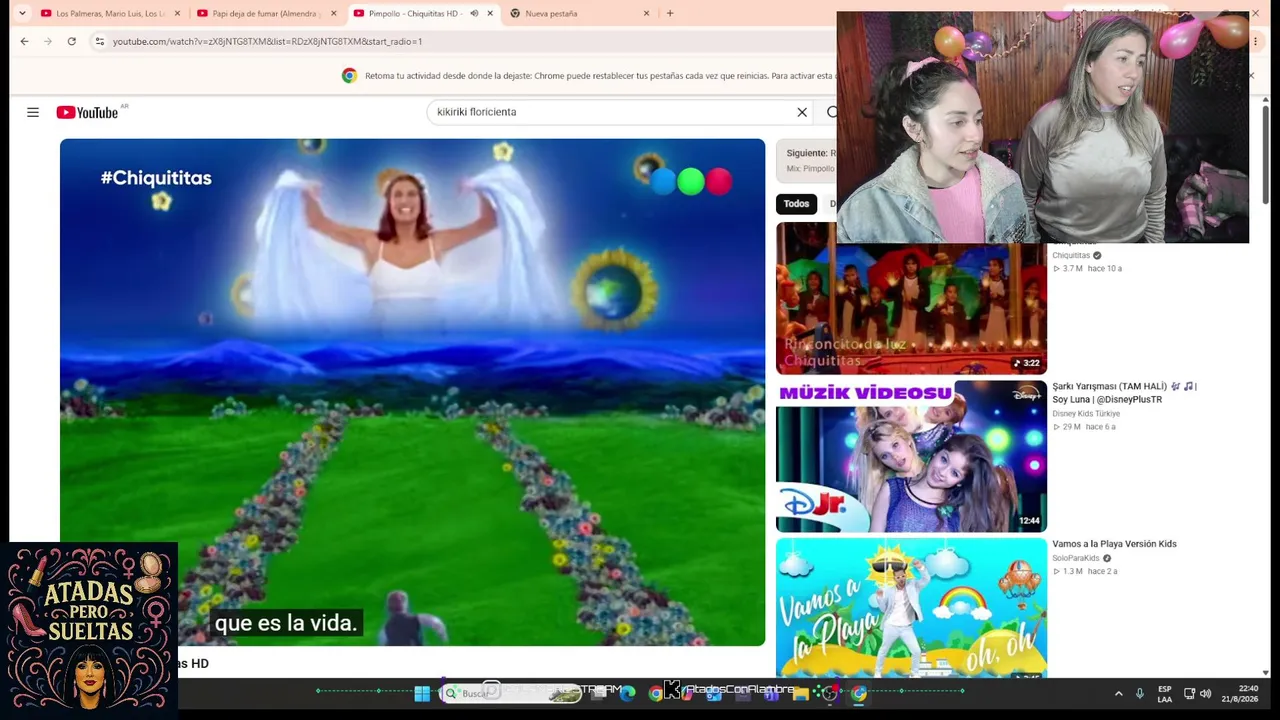Open the tab search dropdown arrow
1280x720 pixels.
pos(22,13)
